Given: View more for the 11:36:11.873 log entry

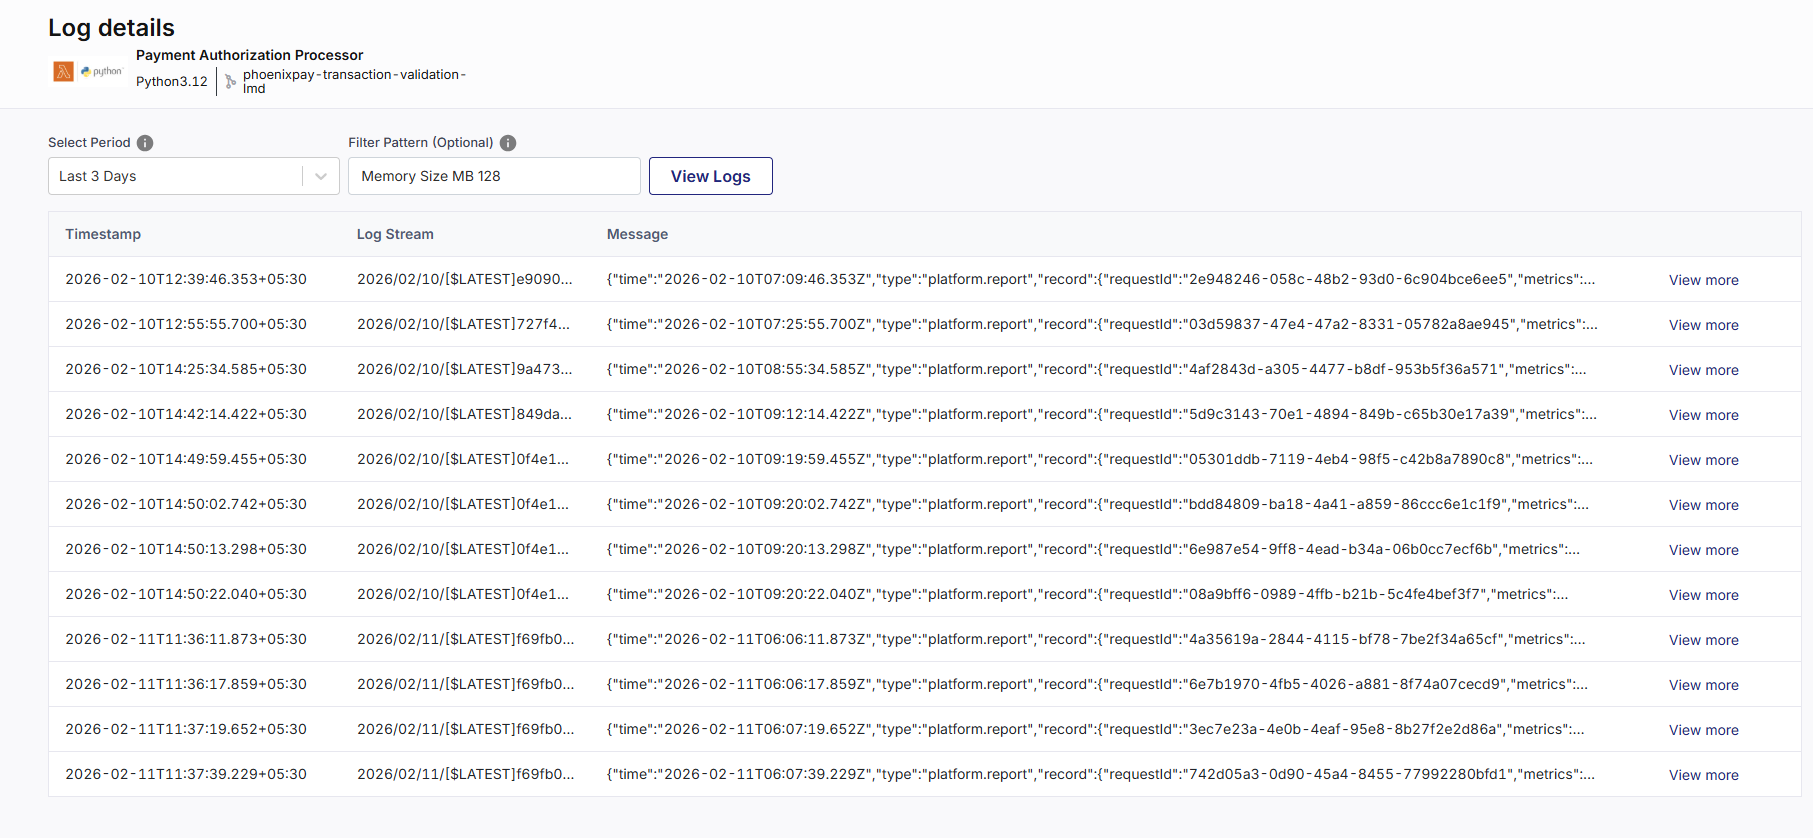Looking at the screenshot, I should pos(1703,640).
